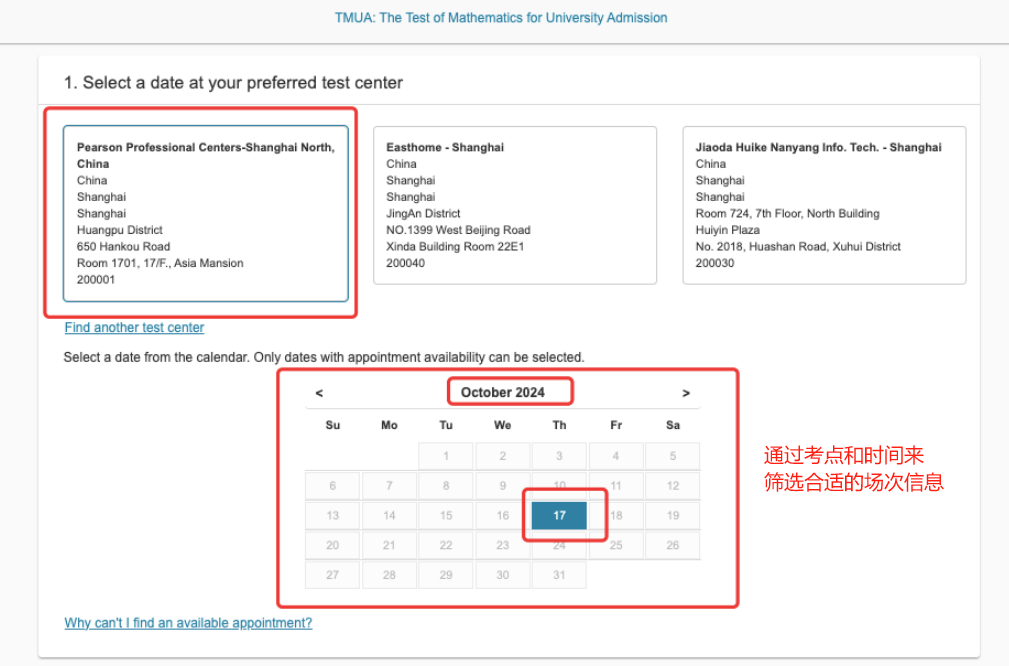The image size is (1009, 666).
Task: Click calendar date 5
Action: click(x=672, y=456)
